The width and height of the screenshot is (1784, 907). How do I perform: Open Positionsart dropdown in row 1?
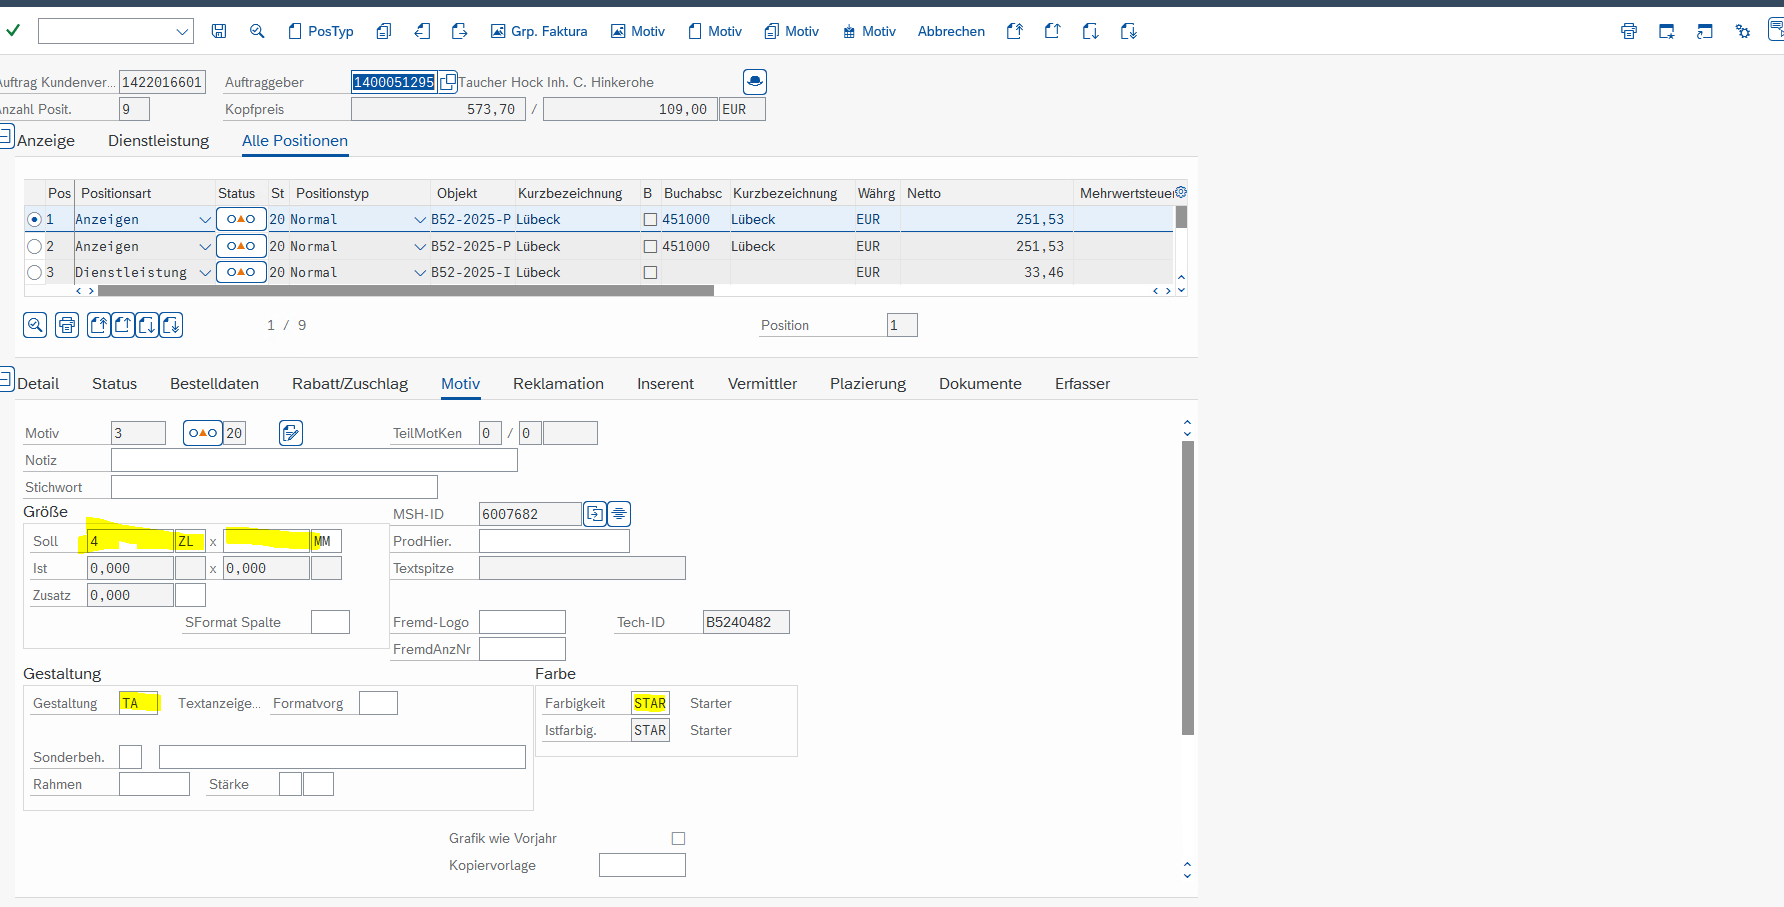[x=205, y=219]
